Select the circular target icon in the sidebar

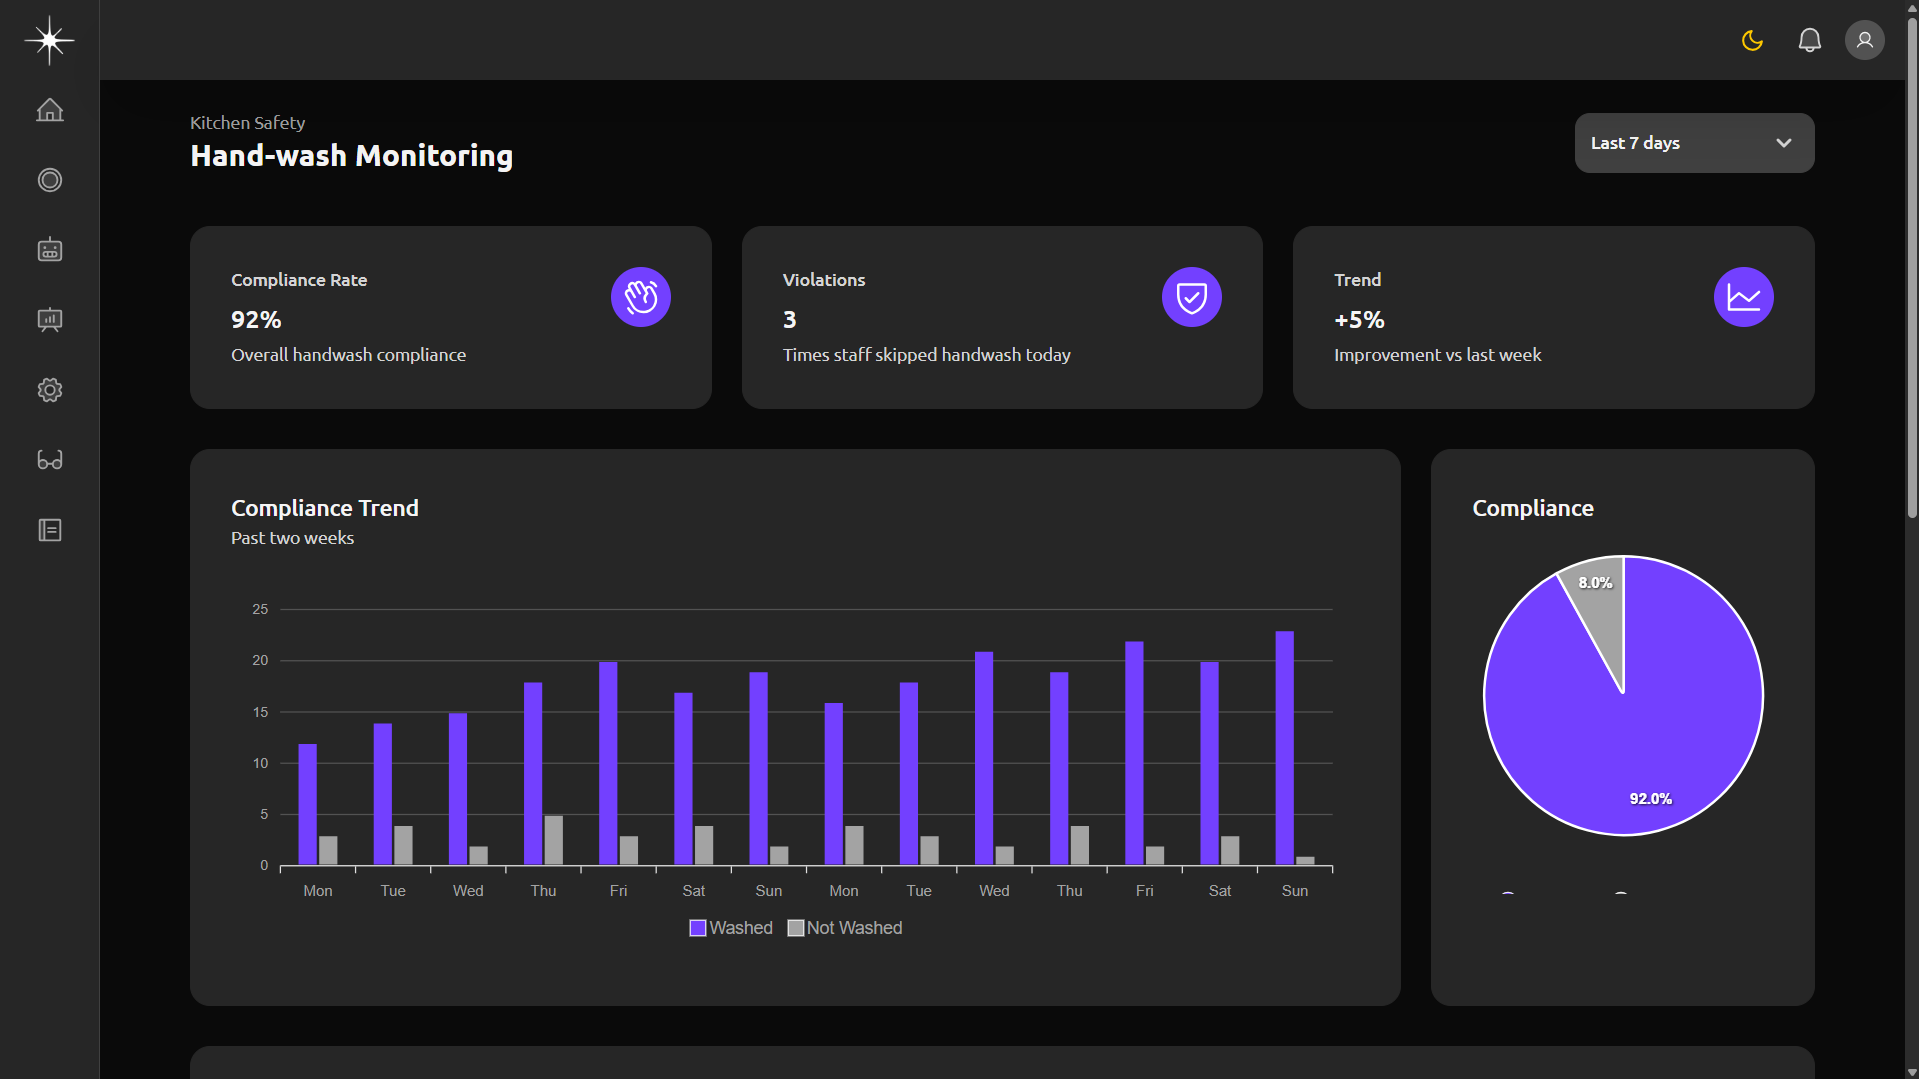[49, 180]
